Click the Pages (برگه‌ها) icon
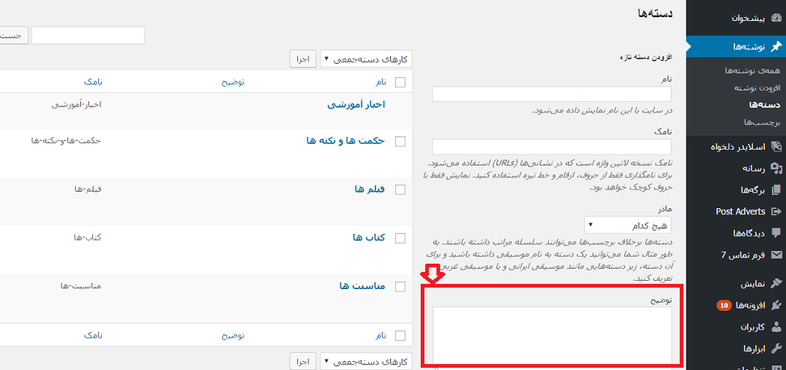The width and height of the screenshot is (786, 370). pos(776,190)
